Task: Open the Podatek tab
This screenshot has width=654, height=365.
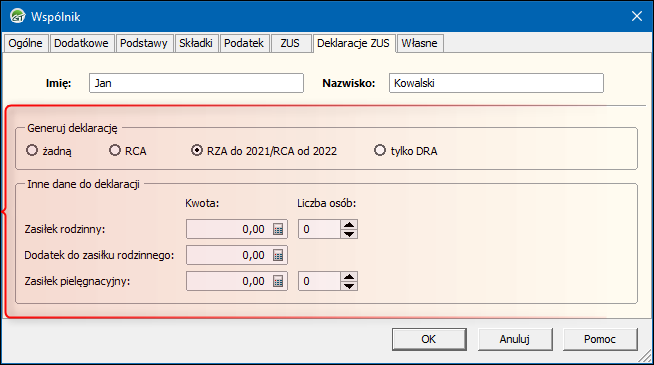Action: click(244, 43)
